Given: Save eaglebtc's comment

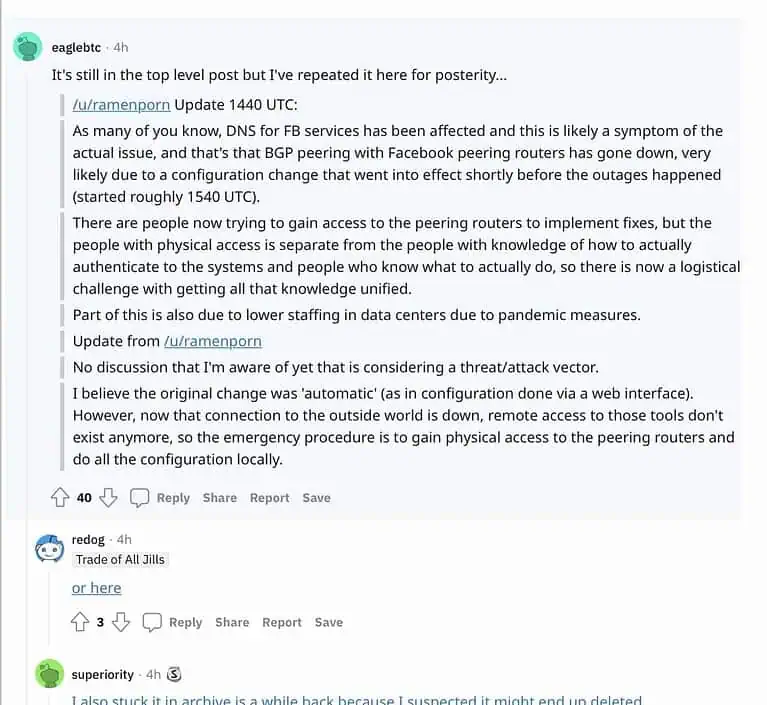Looking at the screenshot, I should (316, 497).
